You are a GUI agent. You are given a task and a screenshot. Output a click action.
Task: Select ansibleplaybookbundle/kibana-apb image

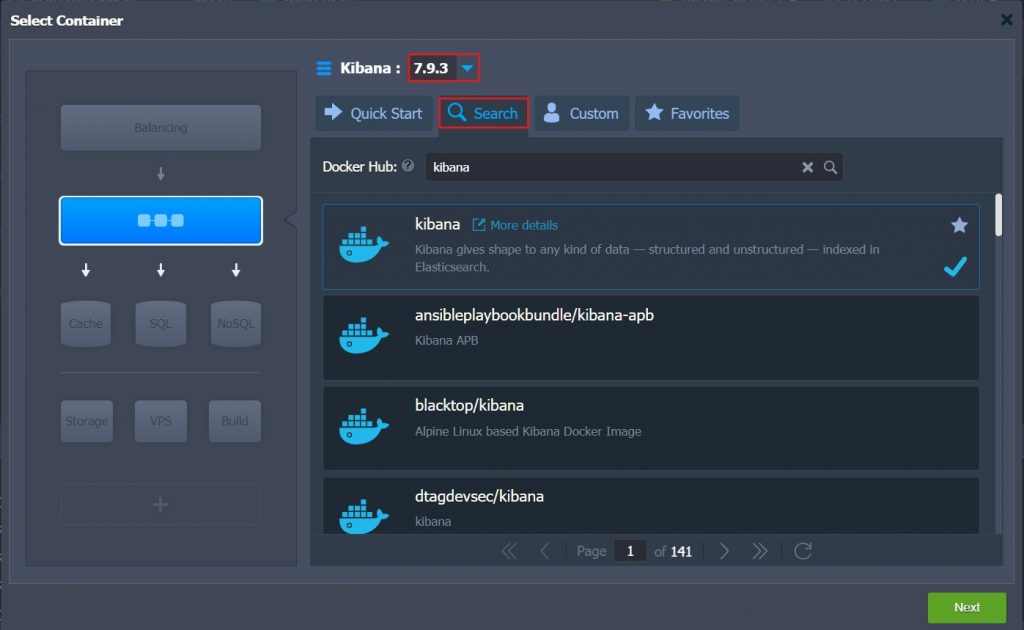(x=650, y=338)
